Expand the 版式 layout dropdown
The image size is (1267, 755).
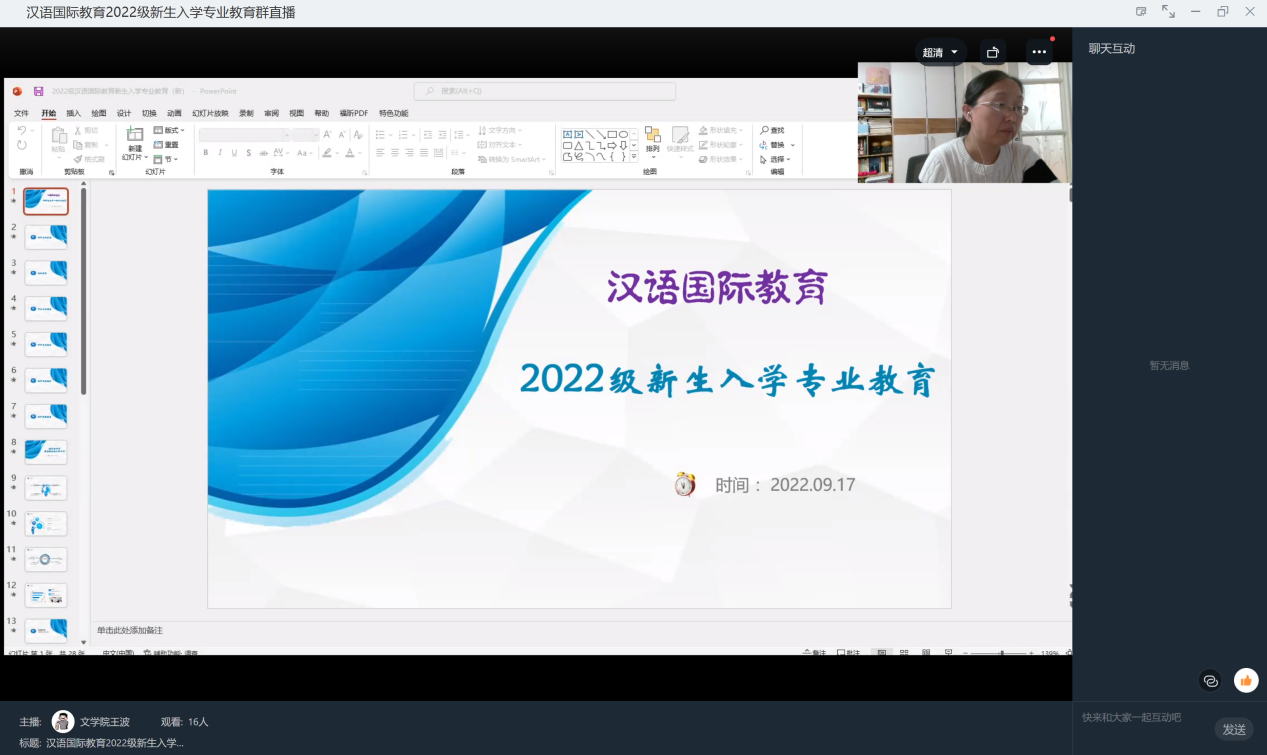[170, 130]
